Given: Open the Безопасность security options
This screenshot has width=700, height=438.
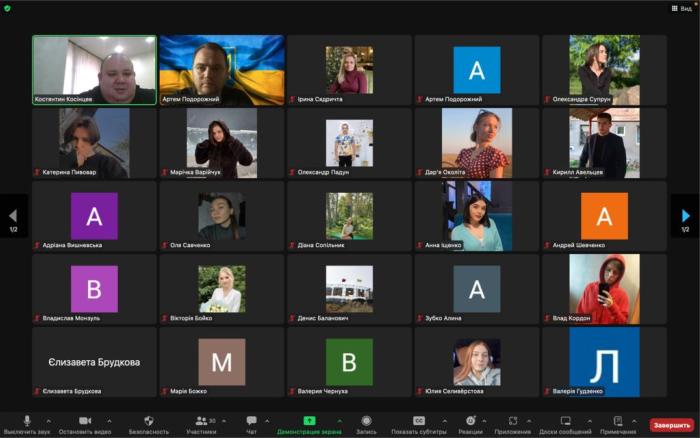Looking at the screenshot, I should click(149, 424).
